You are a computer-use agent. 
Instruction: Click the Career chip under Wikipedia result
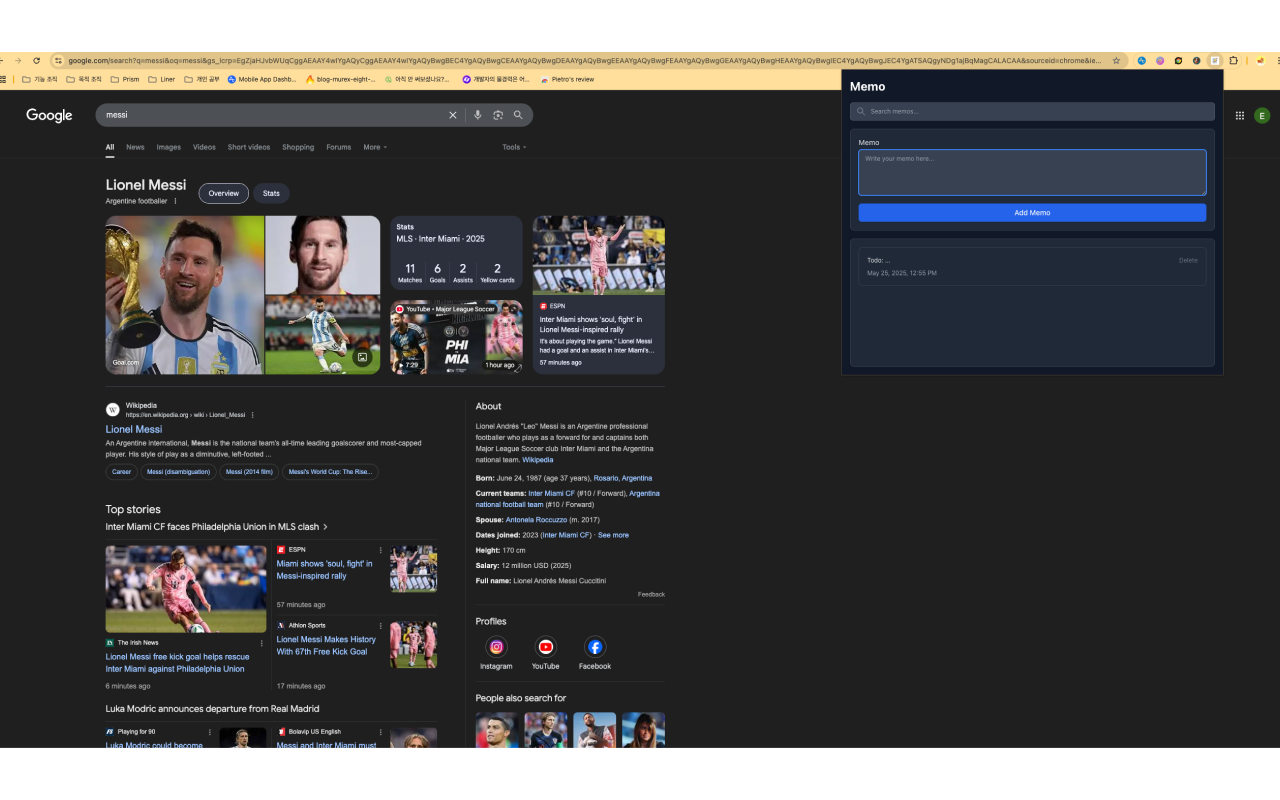coord(122,472)
